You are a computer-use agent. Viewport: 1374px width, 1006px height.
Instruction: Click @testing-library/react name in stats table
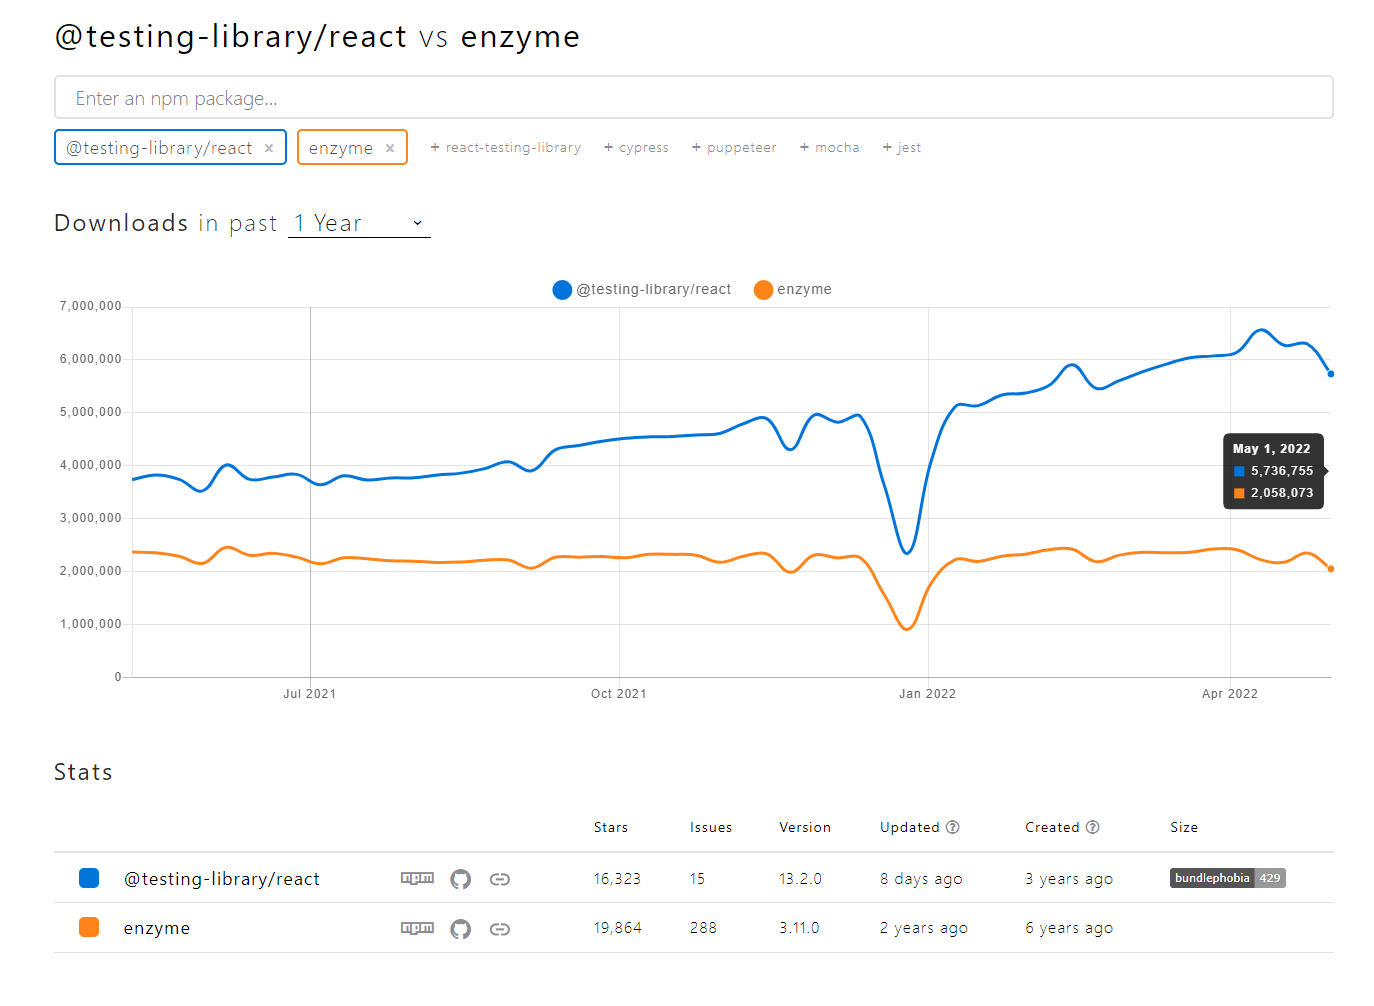coord(222,879)
